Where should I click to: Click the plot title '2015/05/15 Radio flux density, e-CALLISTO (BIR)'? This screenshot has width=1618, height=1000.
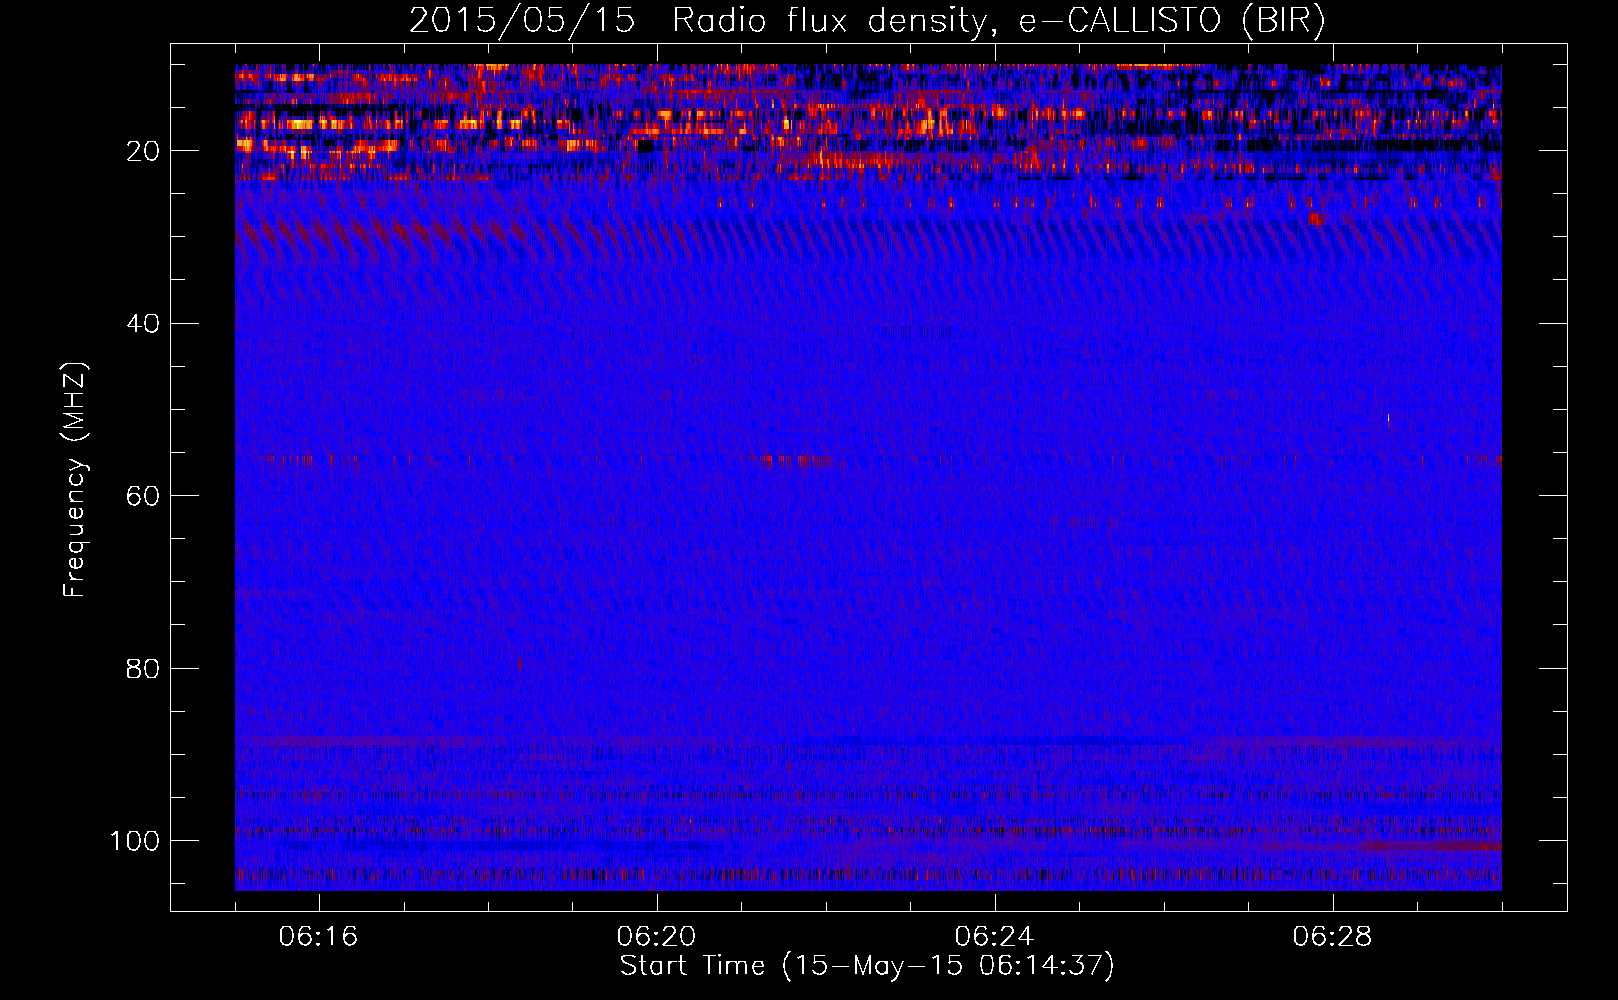tap(867, 21)
